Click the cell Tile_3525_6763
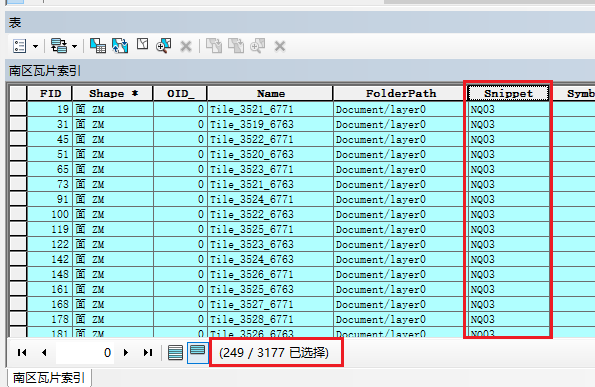 coord(270,289)
